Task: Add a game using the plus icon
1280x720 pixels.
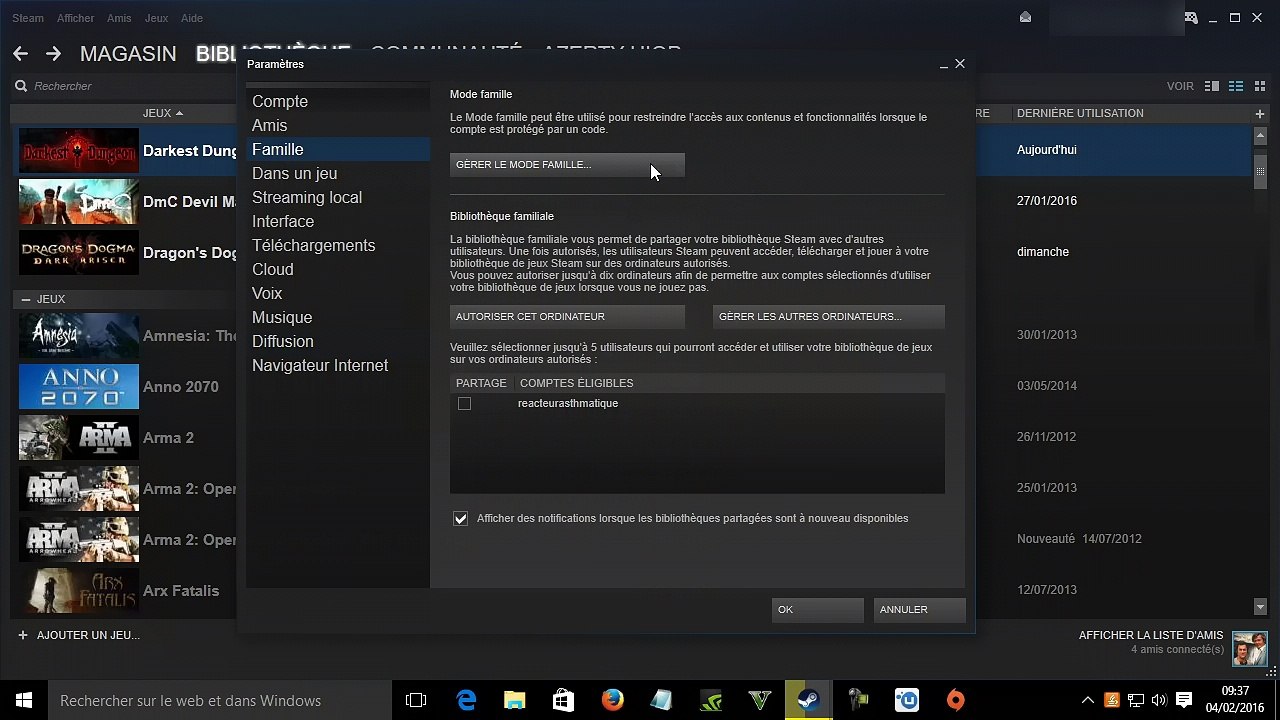Action: click(x=23, y=635)
